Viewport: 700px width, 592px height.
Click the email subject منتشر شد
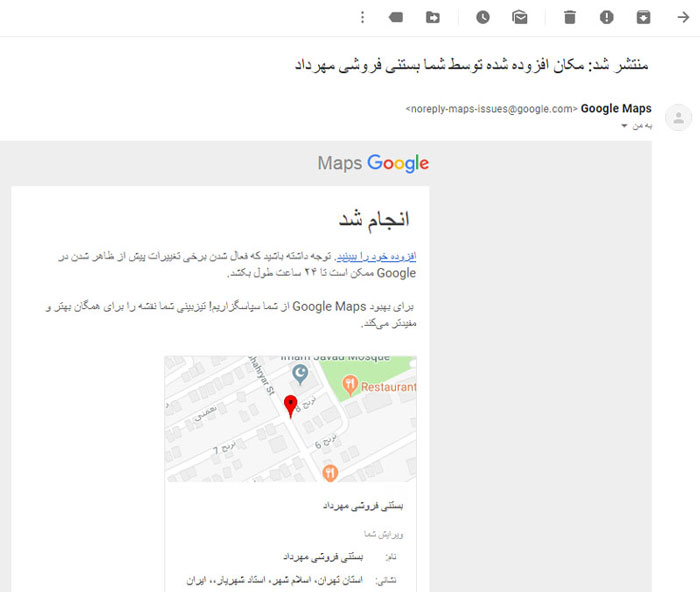point(471,65)
